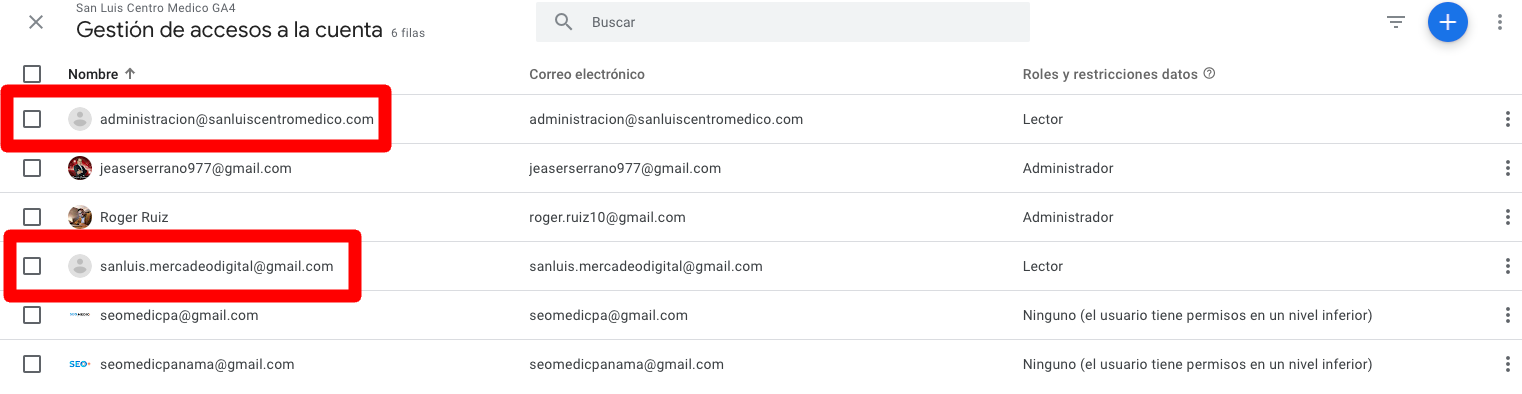1522x394 pixels.
Task: Close the account access management panel
Action: click(x=36, y=22)
